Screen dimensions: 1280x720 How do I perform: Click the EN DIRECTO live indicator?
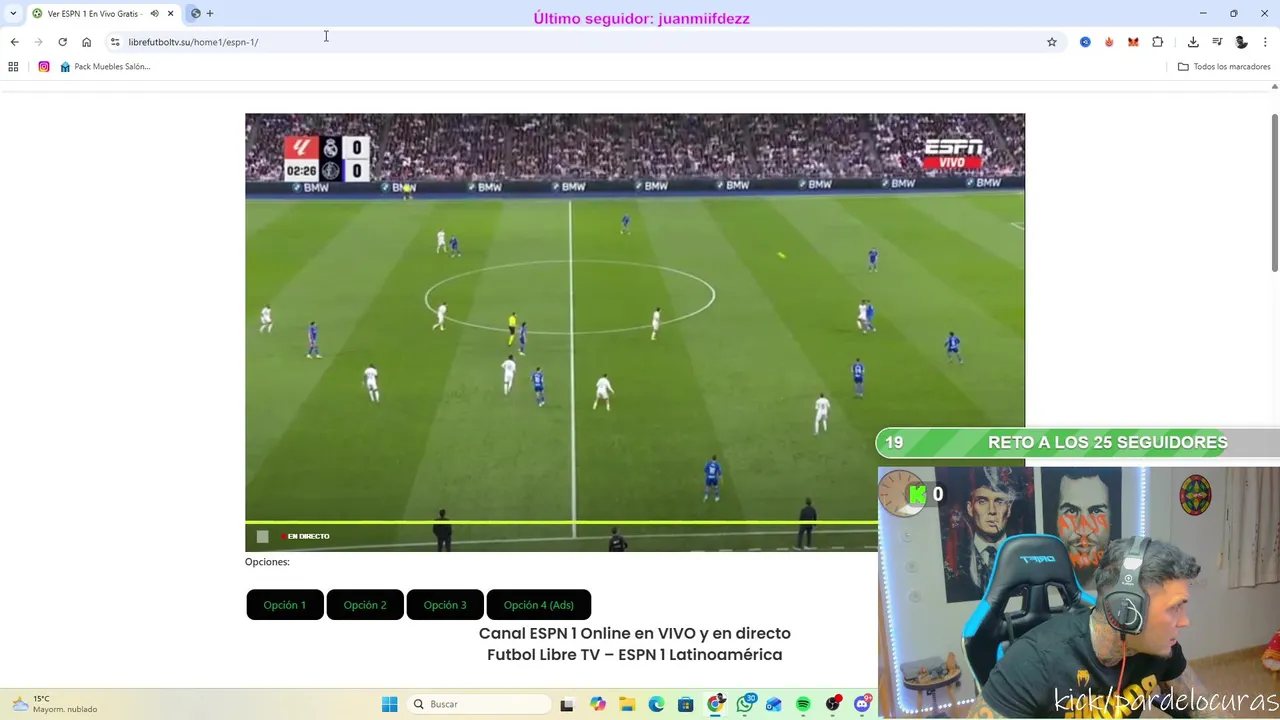(306, 537)
